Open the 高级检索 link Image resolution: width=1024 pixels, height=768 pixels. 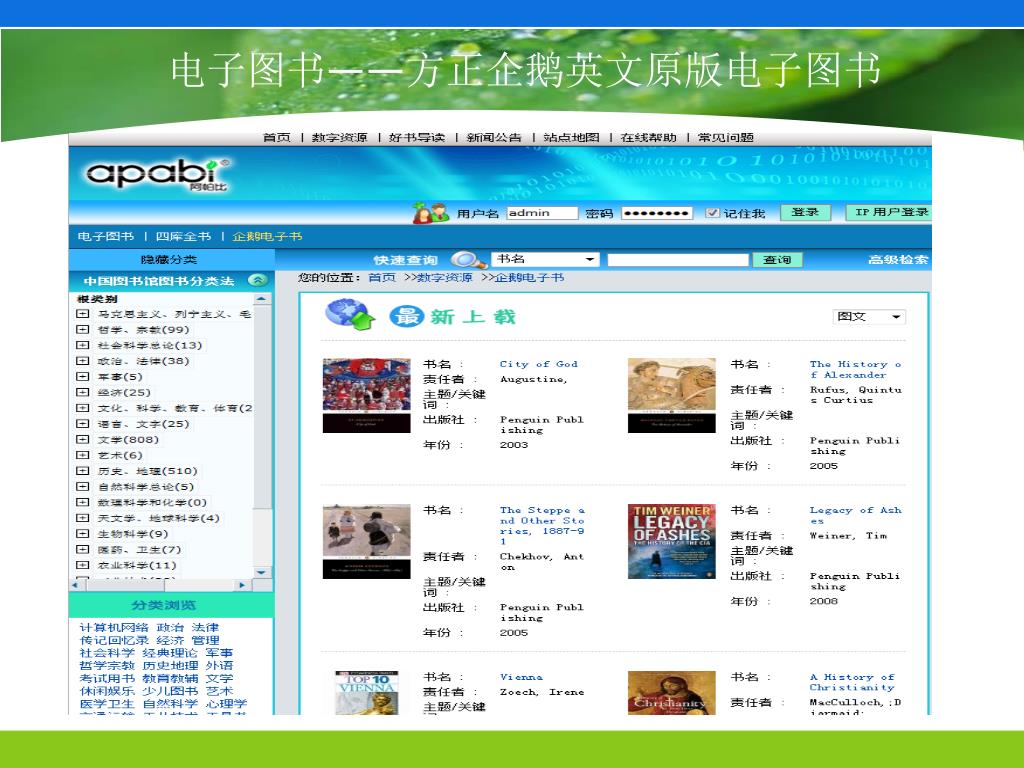coord(897,259)
